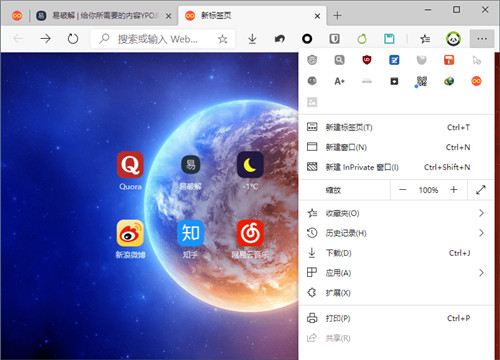Expand the 收藏夹(O) submenu
Screen dimensions: 500x360
(396, 213)
